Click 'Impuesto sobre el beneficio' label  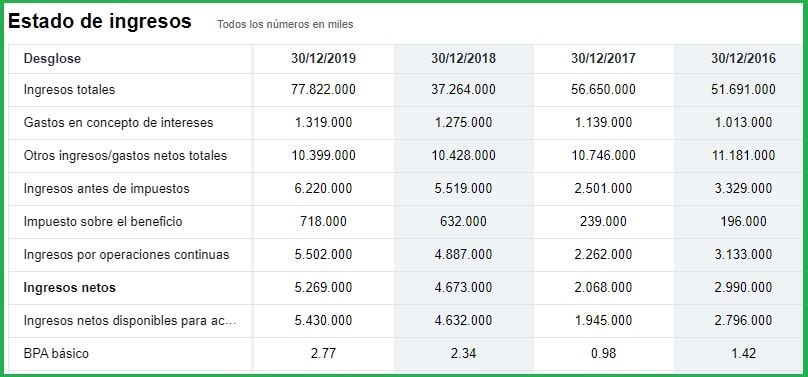103,221
